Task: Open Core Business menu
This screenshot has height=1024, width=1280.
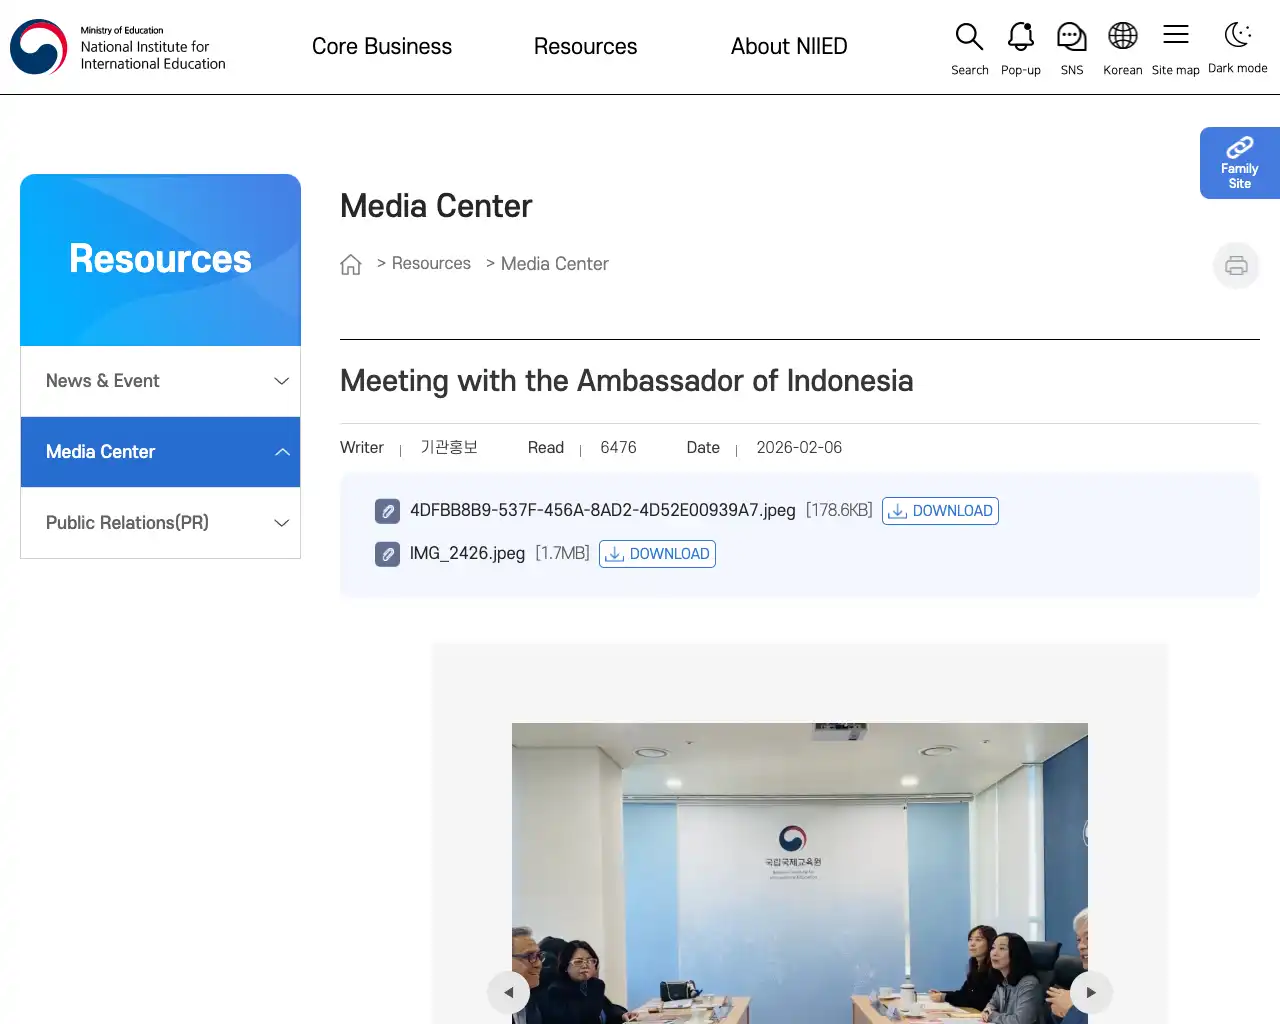Action: click(x=382, y=47)
